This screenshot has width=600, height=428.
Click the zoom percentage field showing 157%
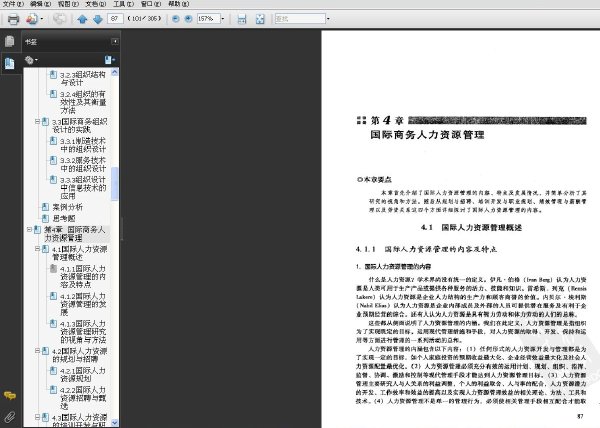pyautogui.click(x=208, y=18)
